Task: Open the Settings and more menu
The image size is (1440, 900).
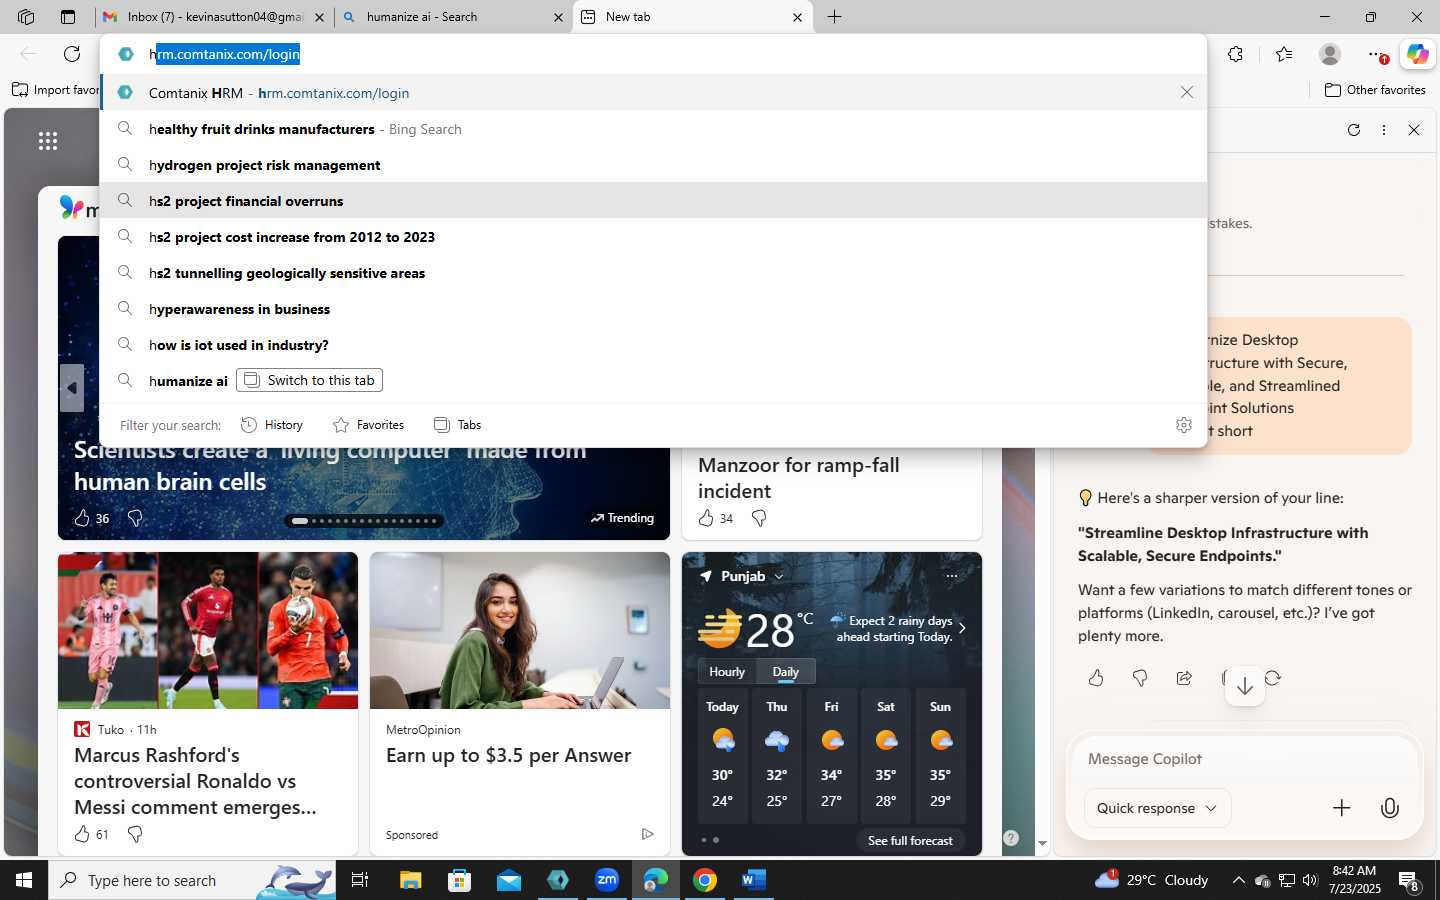Action: [x=1377, y=54]
